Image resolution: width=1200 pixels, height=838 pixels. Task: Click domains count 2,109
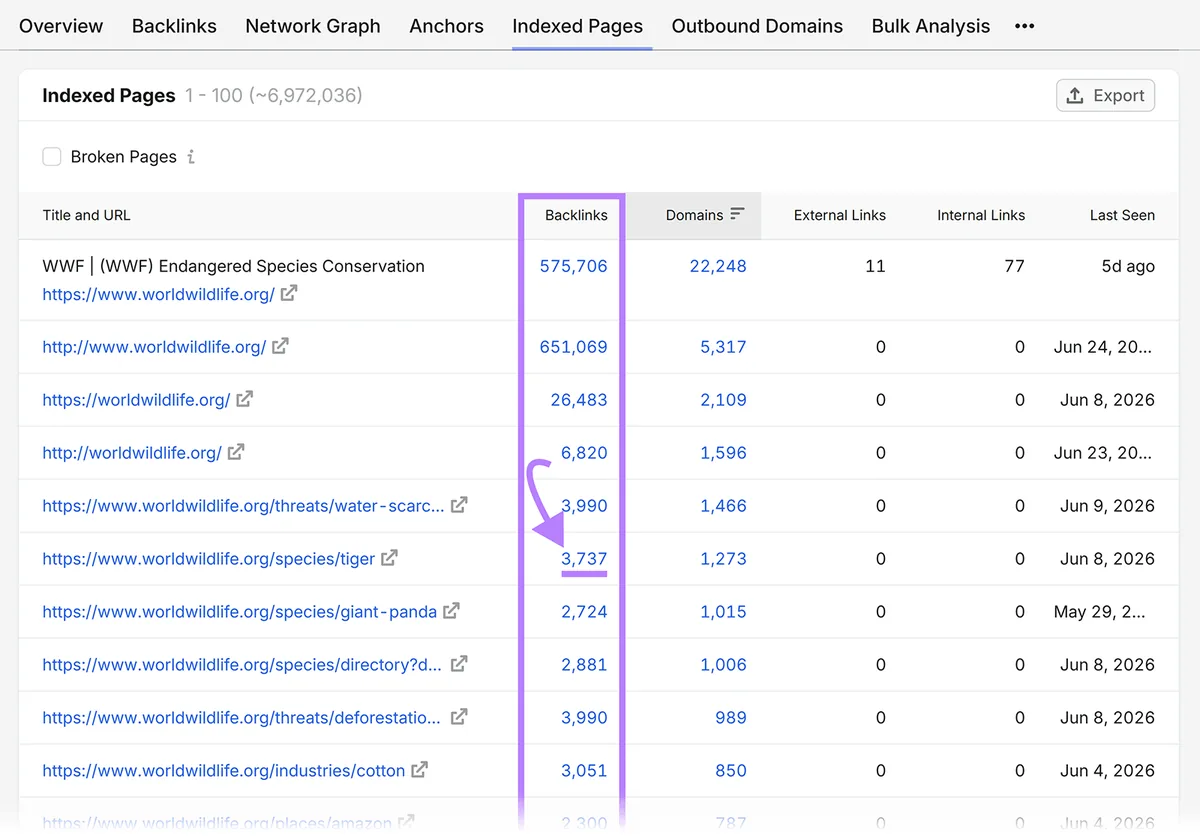[723, 400]
